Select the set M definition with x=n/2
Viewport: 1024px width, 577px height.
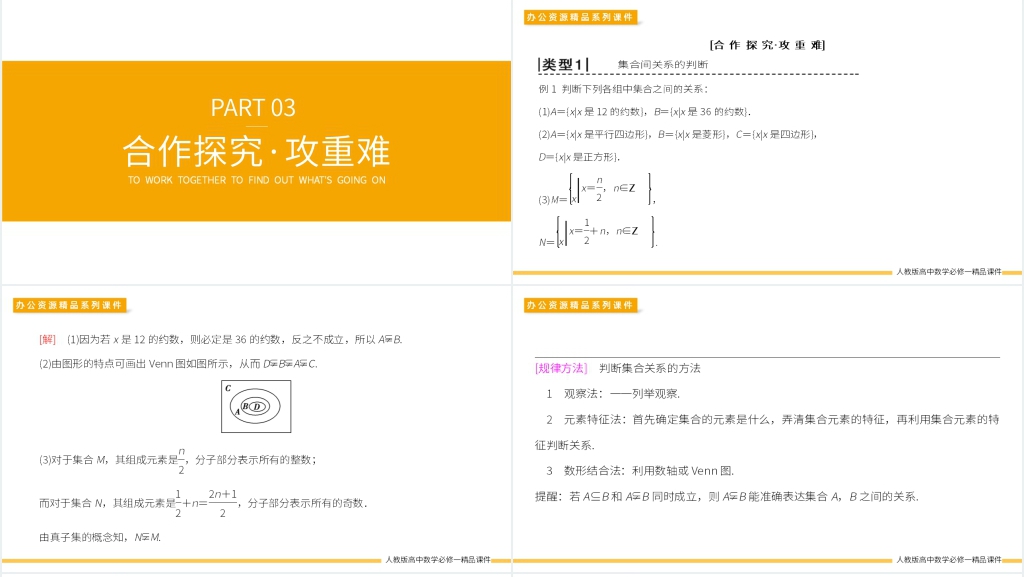click(596, 189)
